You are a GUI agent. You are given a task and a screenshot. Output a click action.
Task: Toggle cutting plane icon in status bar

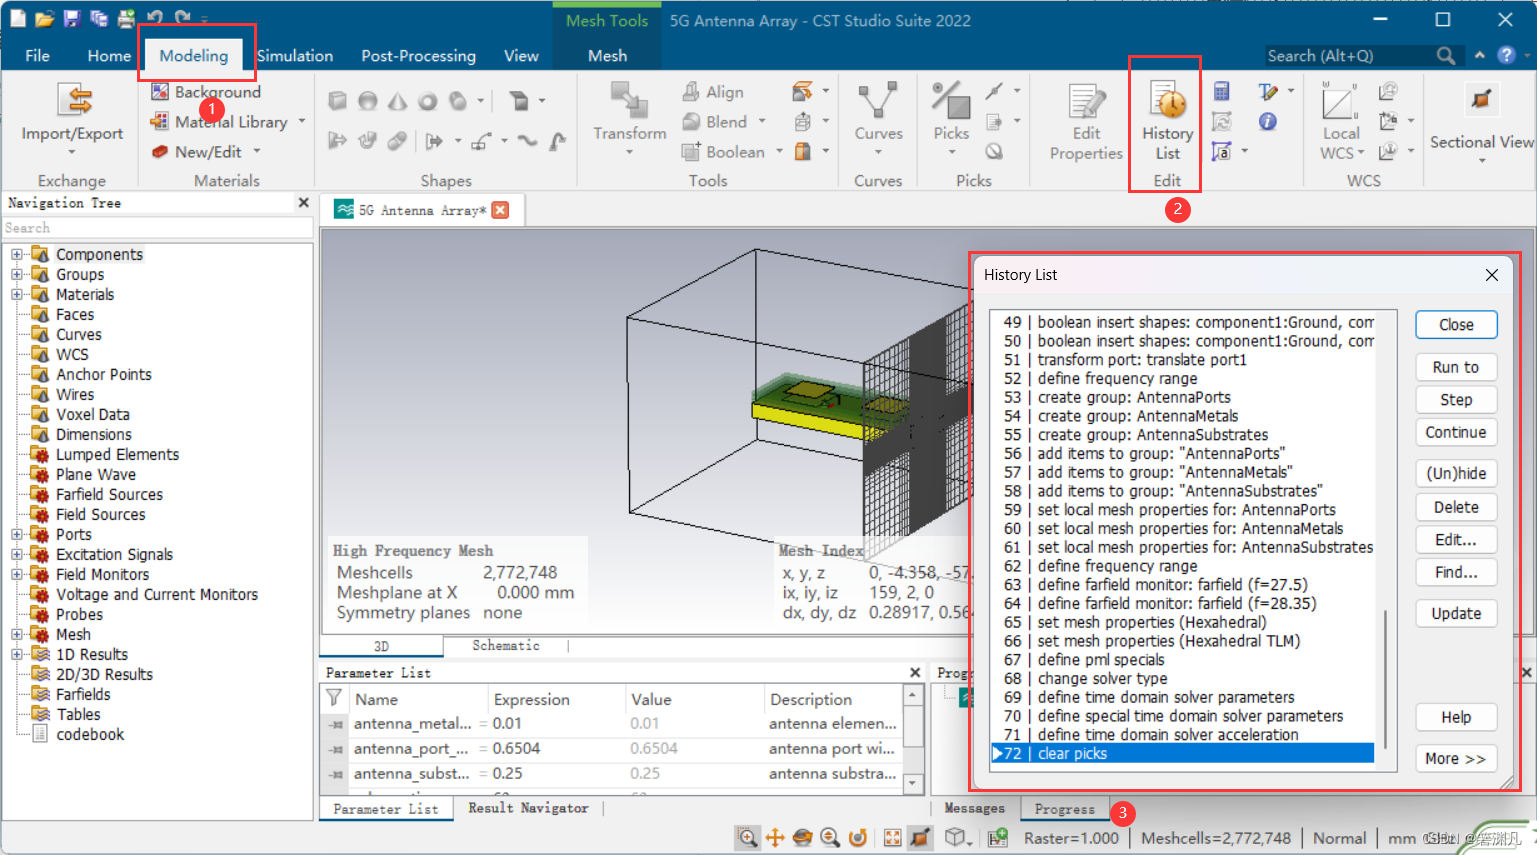click(x=920, y=838)
